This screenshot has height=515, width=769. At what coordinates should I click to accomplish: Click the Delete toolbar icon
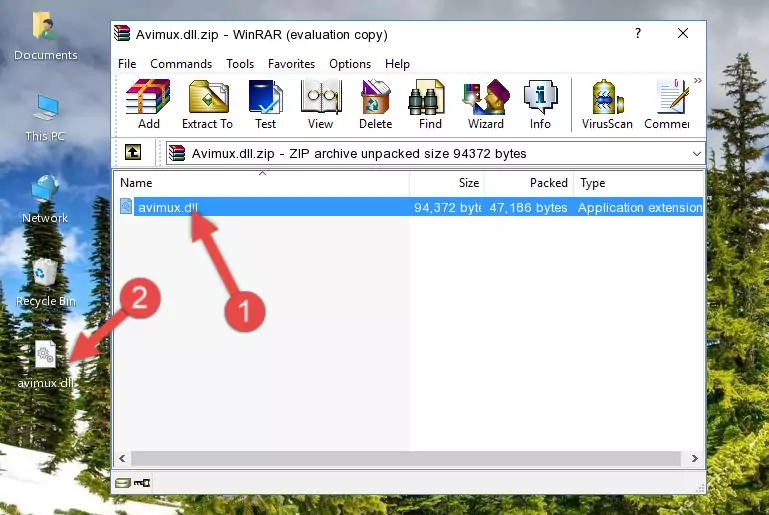click(x=376, y=104)
